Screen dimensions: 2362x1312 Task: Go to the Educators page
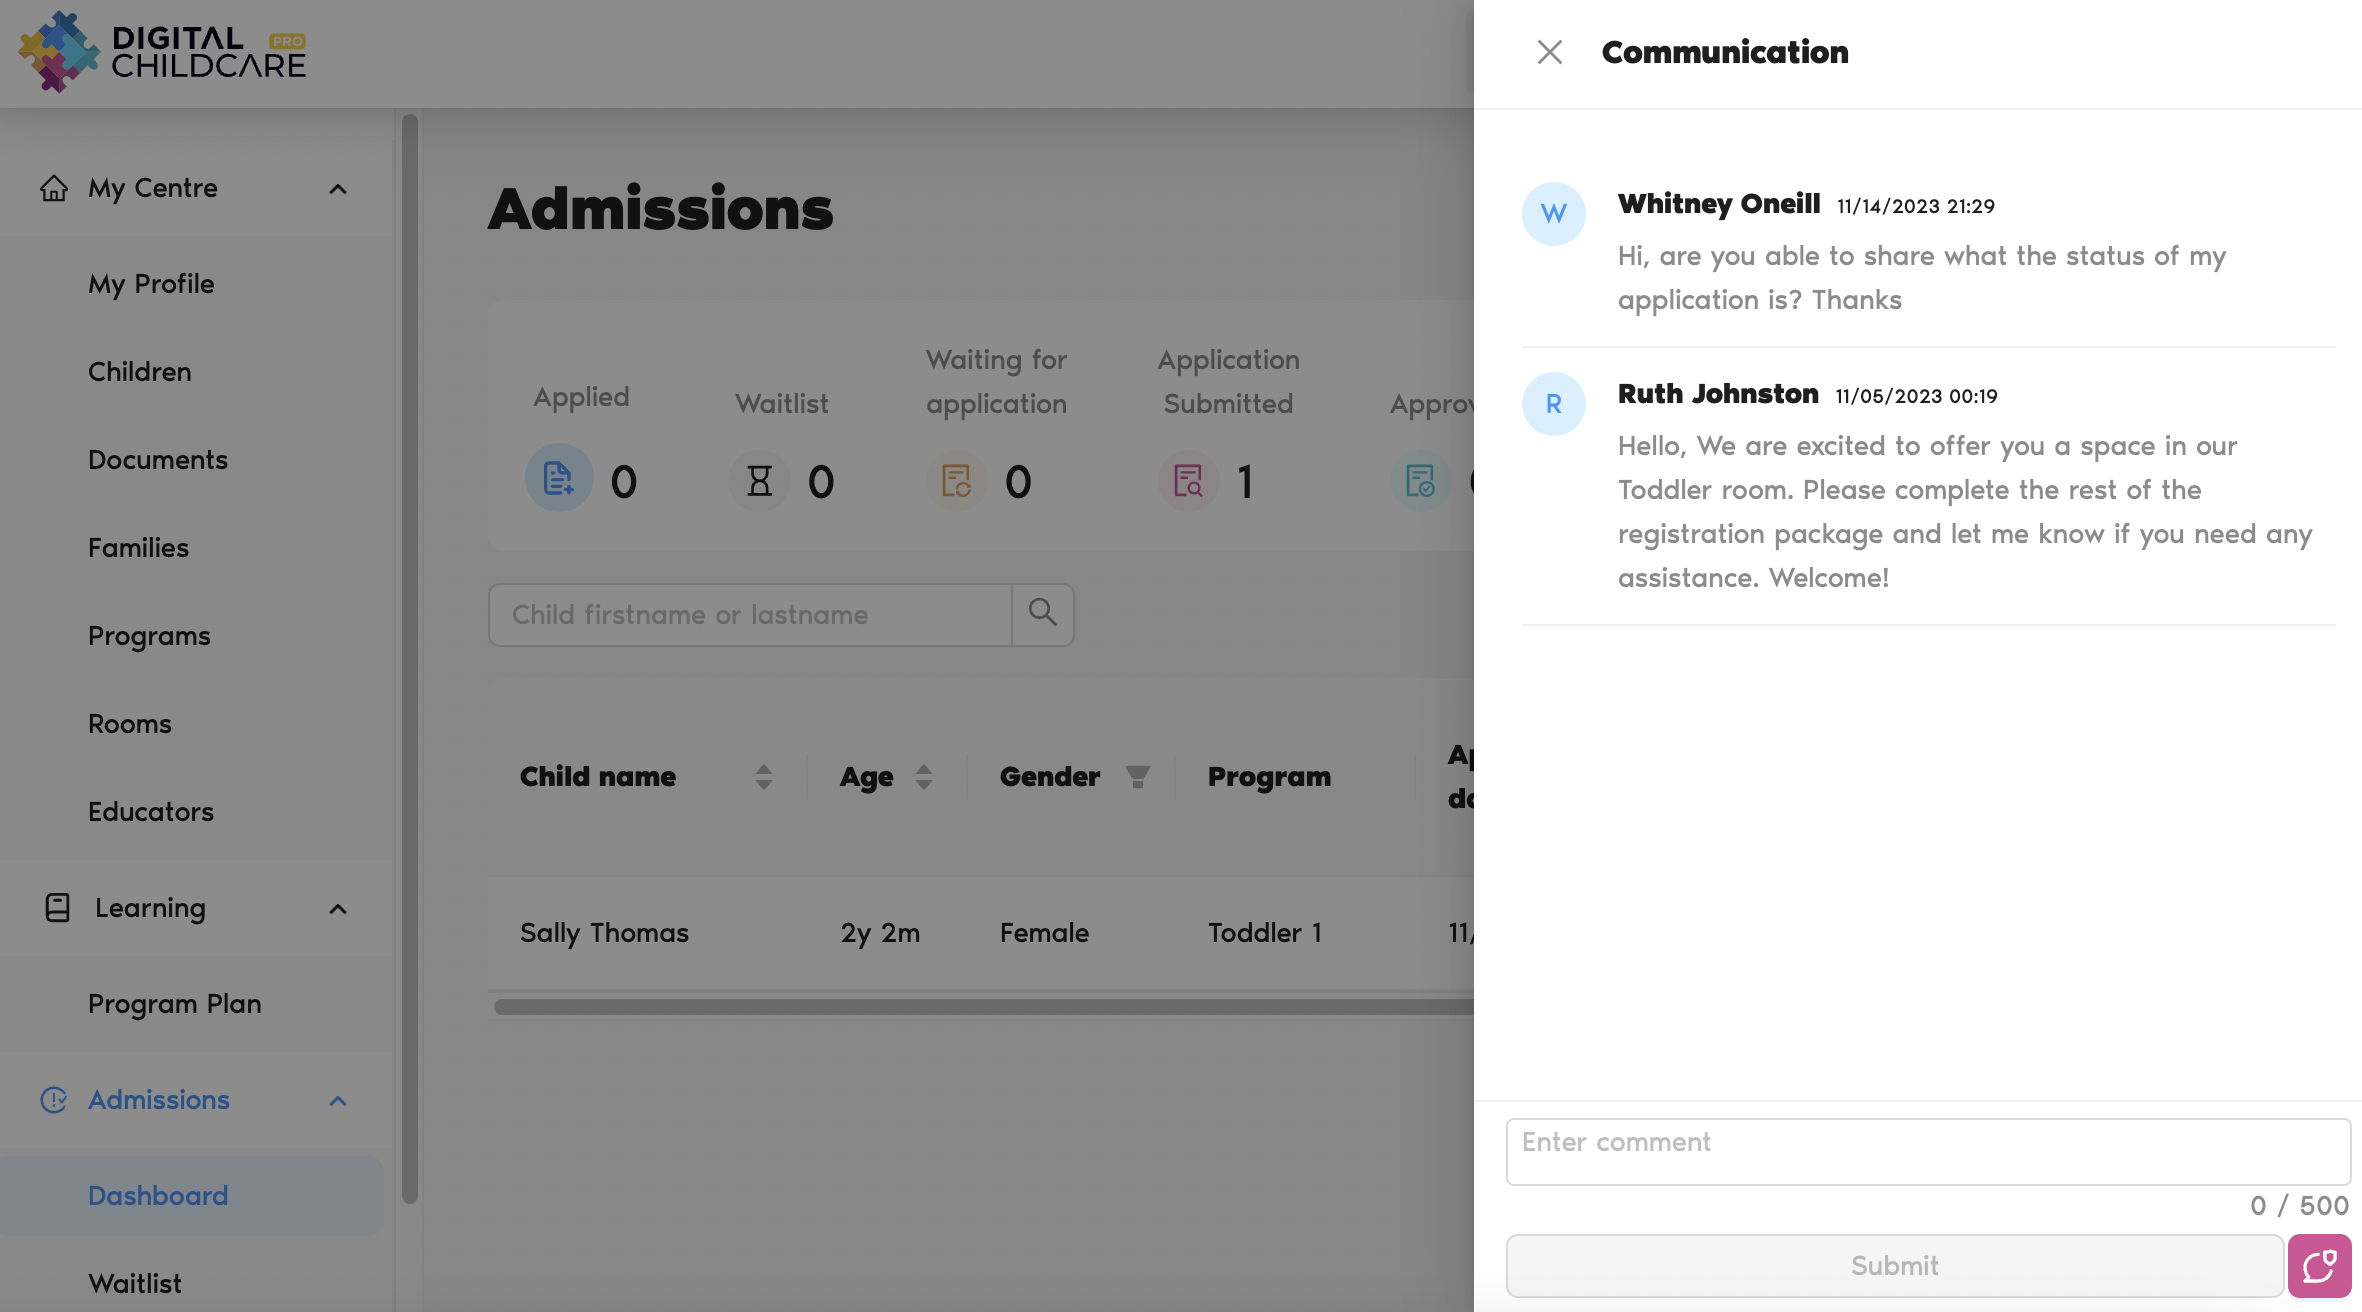151,812
